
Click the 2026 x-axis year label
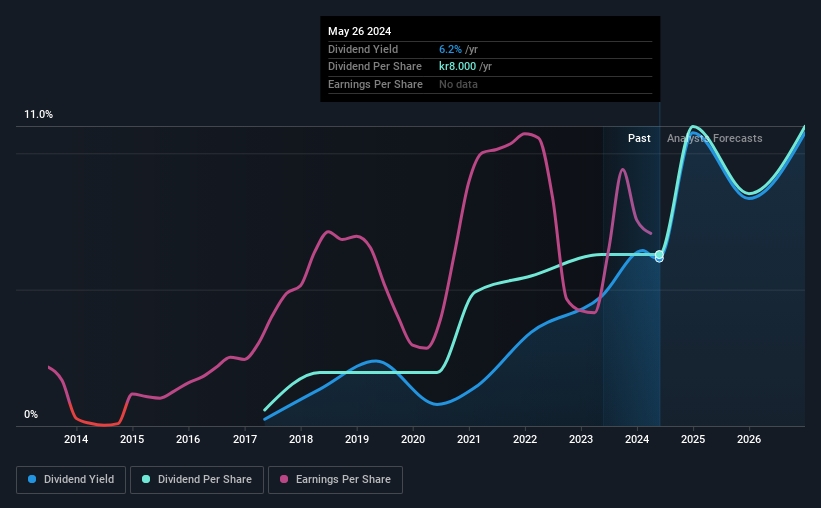[749, 439]
